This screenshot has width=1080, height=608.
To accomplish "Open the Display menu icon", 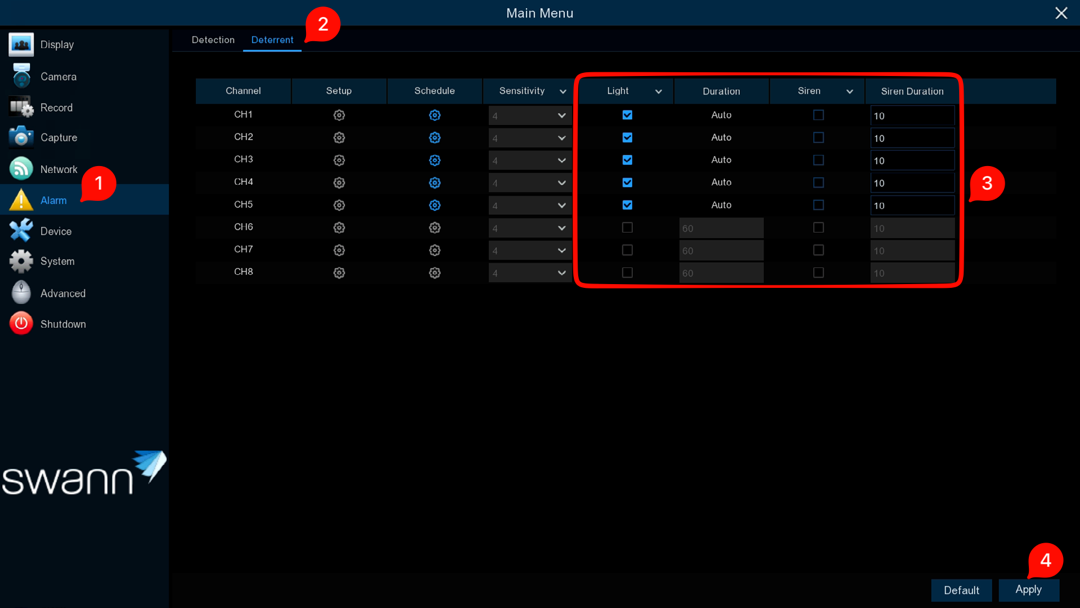I will 21,44.
